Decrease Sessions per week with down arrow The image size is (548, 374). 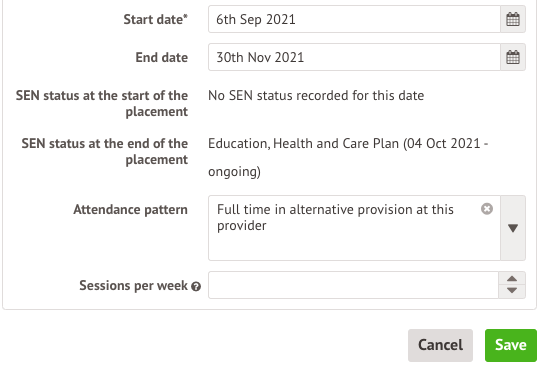point(512,291)
